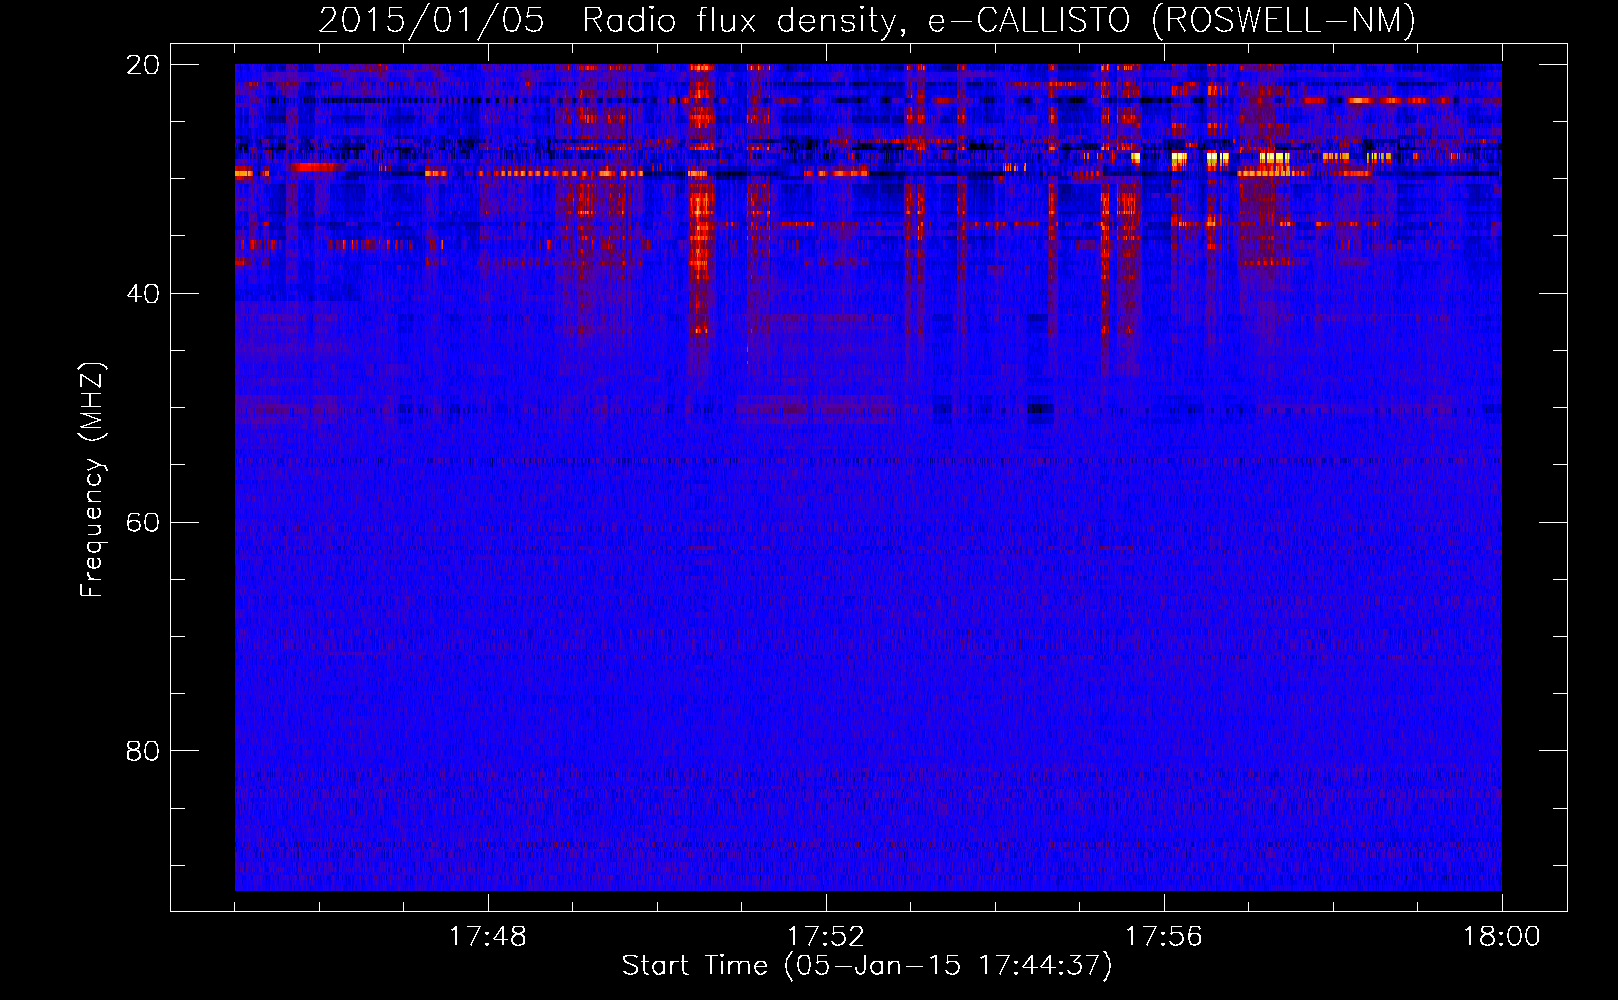Image resolution: width=1618 pixels, height=1000 pixels.
Task: Click the 60 frequency tick label
Action: point(143,523)
